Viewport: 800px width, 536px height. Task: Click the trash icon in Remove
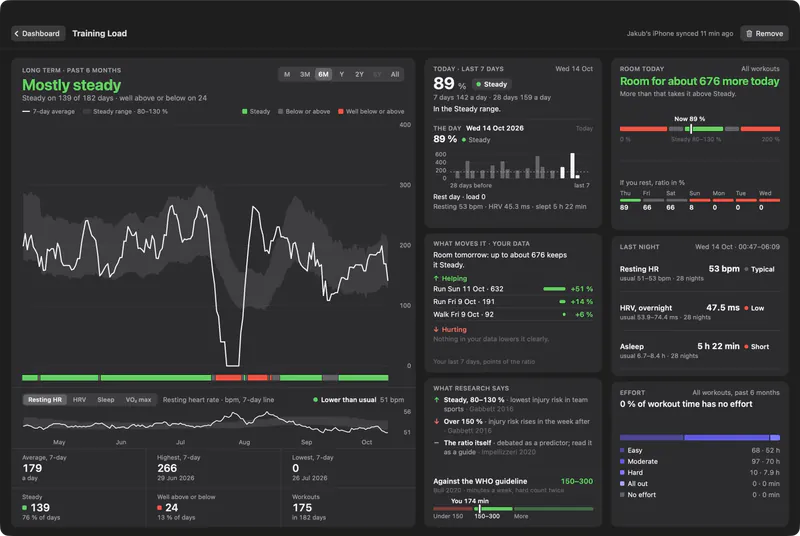[x=749, y=34]
